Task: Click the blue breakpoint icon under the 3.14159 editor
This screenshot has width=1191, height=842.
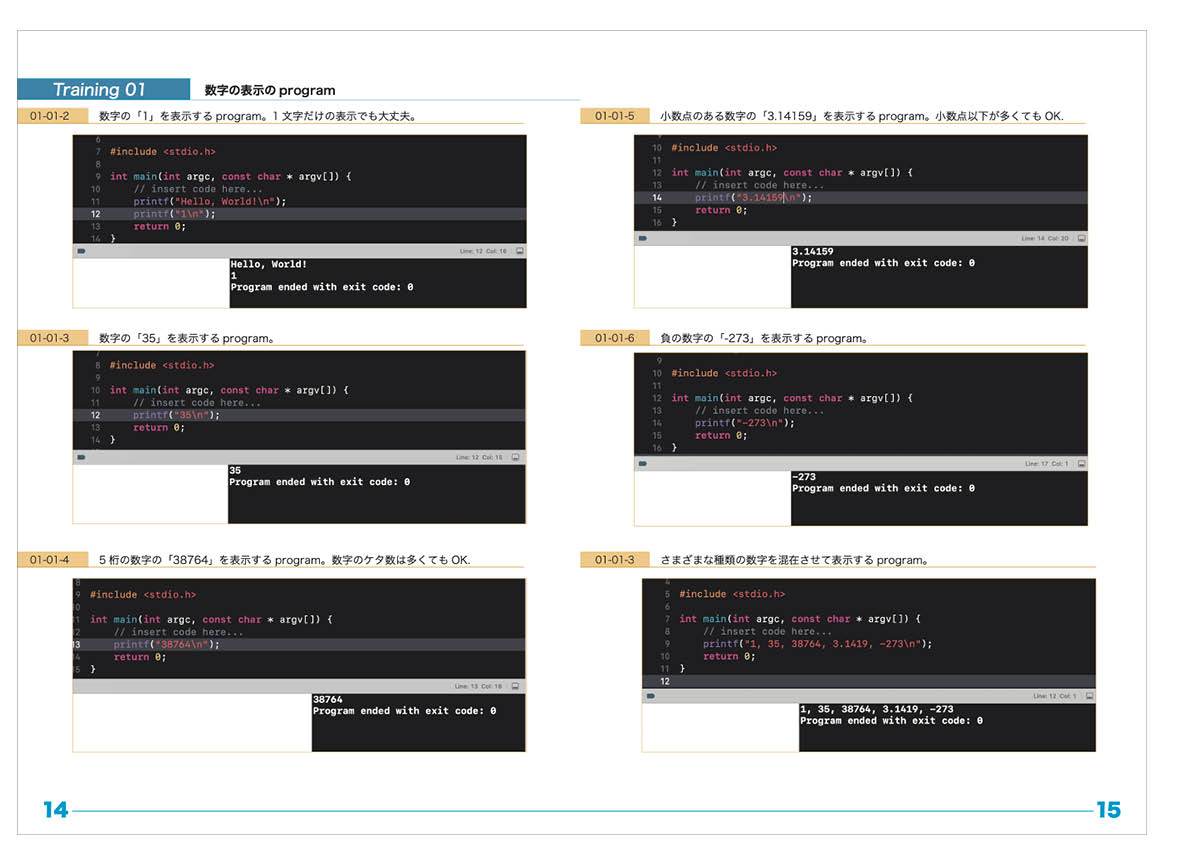Action: click(x=642, y=238)
